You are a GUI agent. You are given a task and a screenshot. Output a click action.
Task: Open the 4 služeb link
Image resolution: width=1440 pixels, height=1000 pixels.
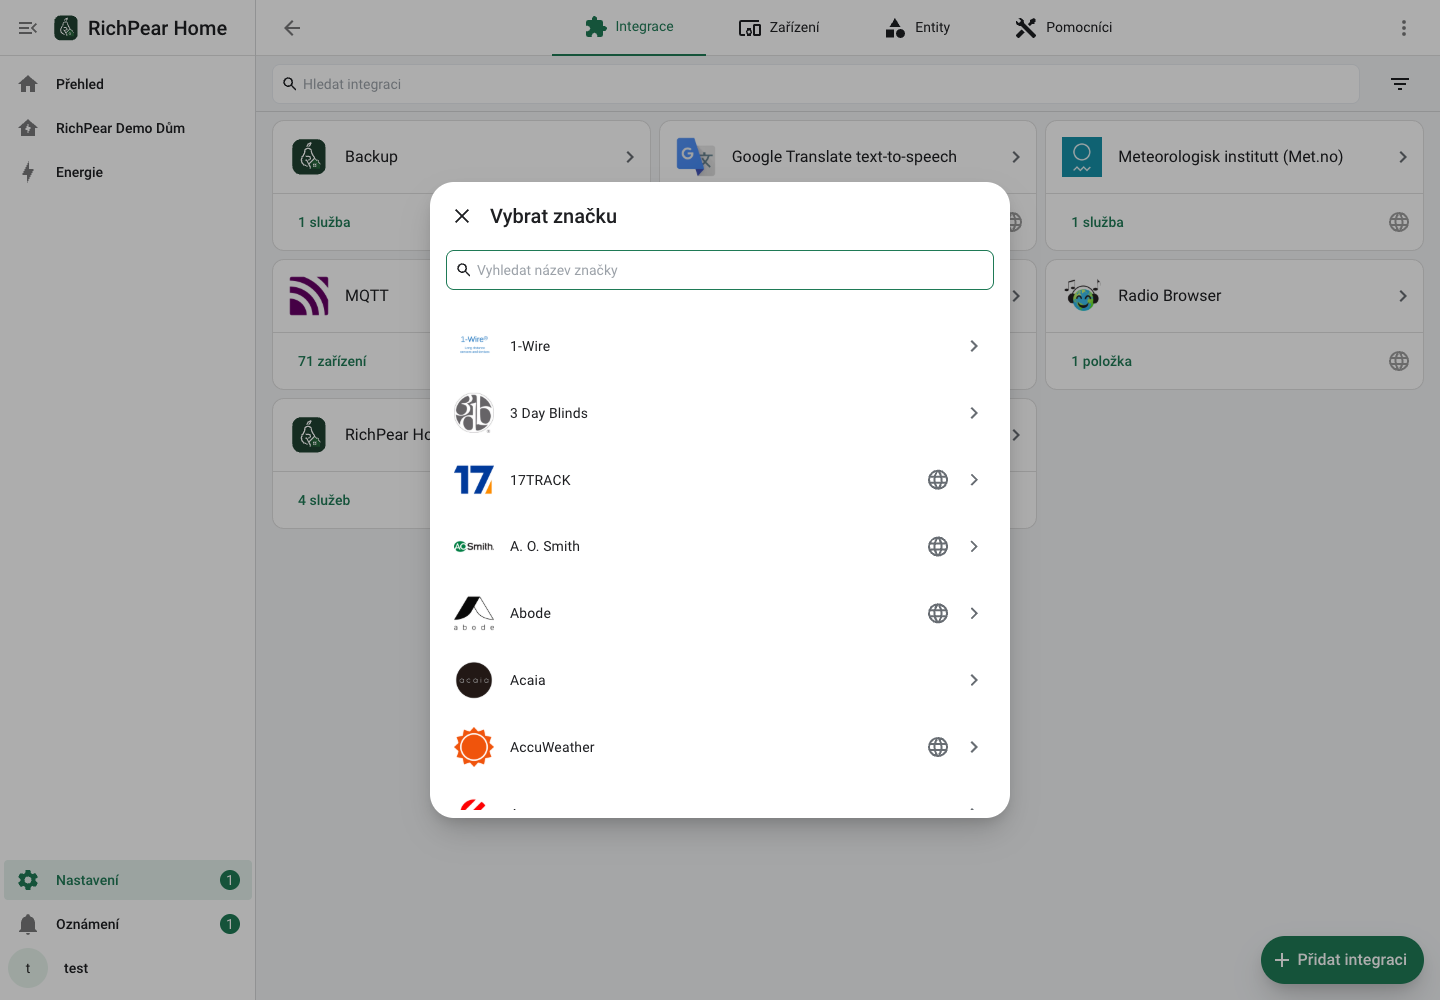[324, 500]
